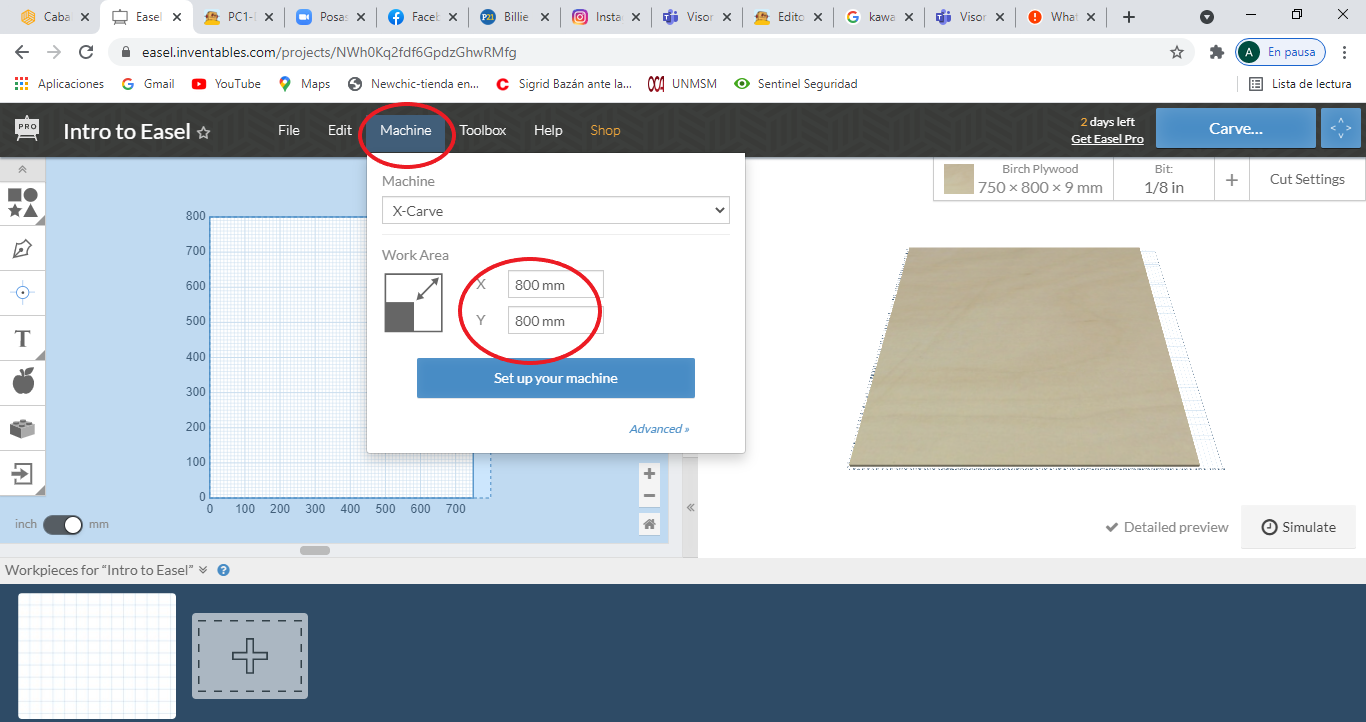This screenshot has height=722, width=1366.
Task: Zoom out on the design canvas
Action: pyautogui.click(x=649, y=496)
